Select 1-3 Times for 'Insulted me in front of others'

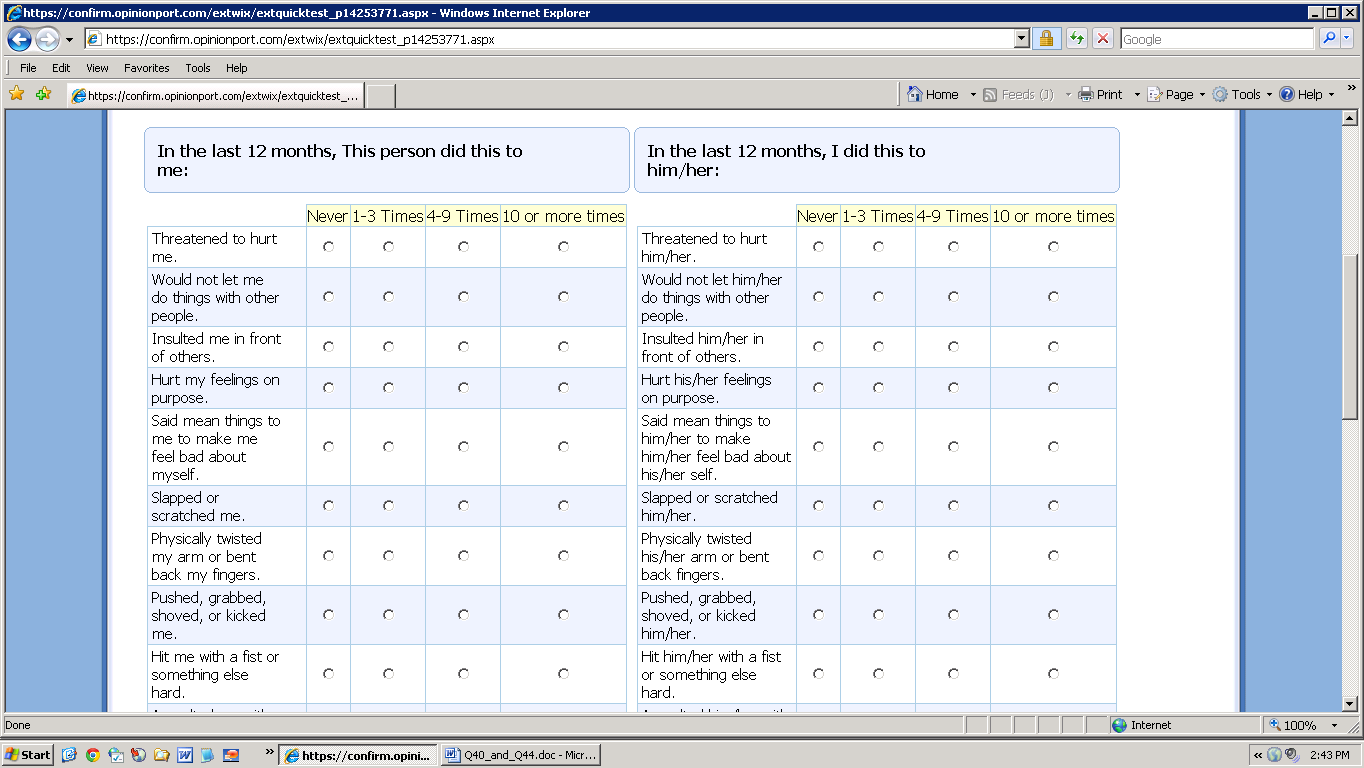coord(388,347)
